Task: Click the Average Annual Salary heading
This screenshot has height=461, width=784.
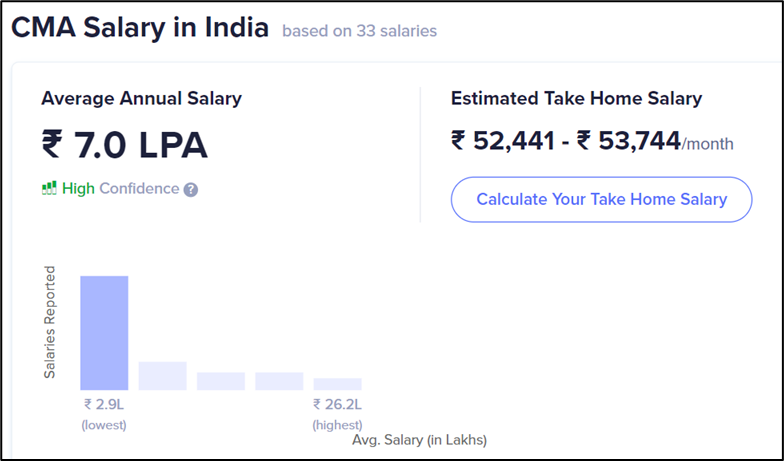Action: point(142,98)
